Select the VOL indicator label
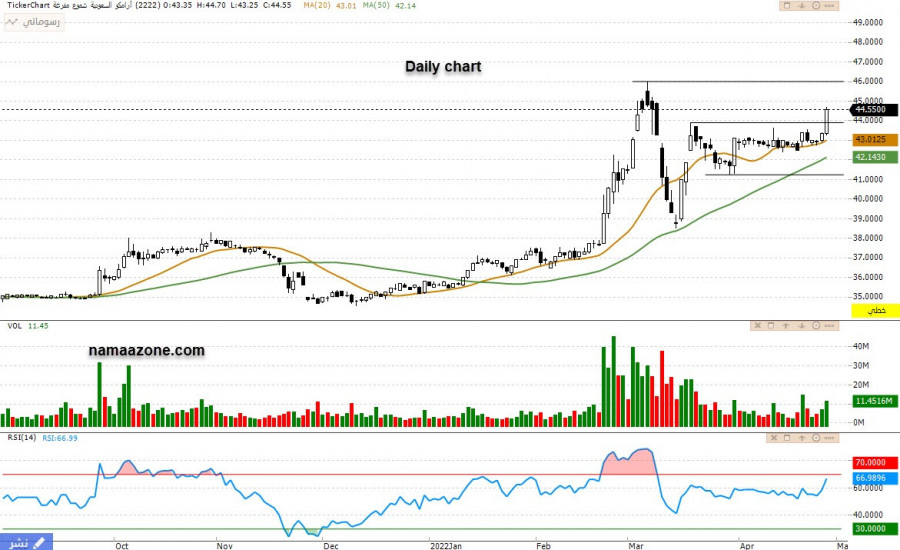900x550 pixels. [14, 326]
